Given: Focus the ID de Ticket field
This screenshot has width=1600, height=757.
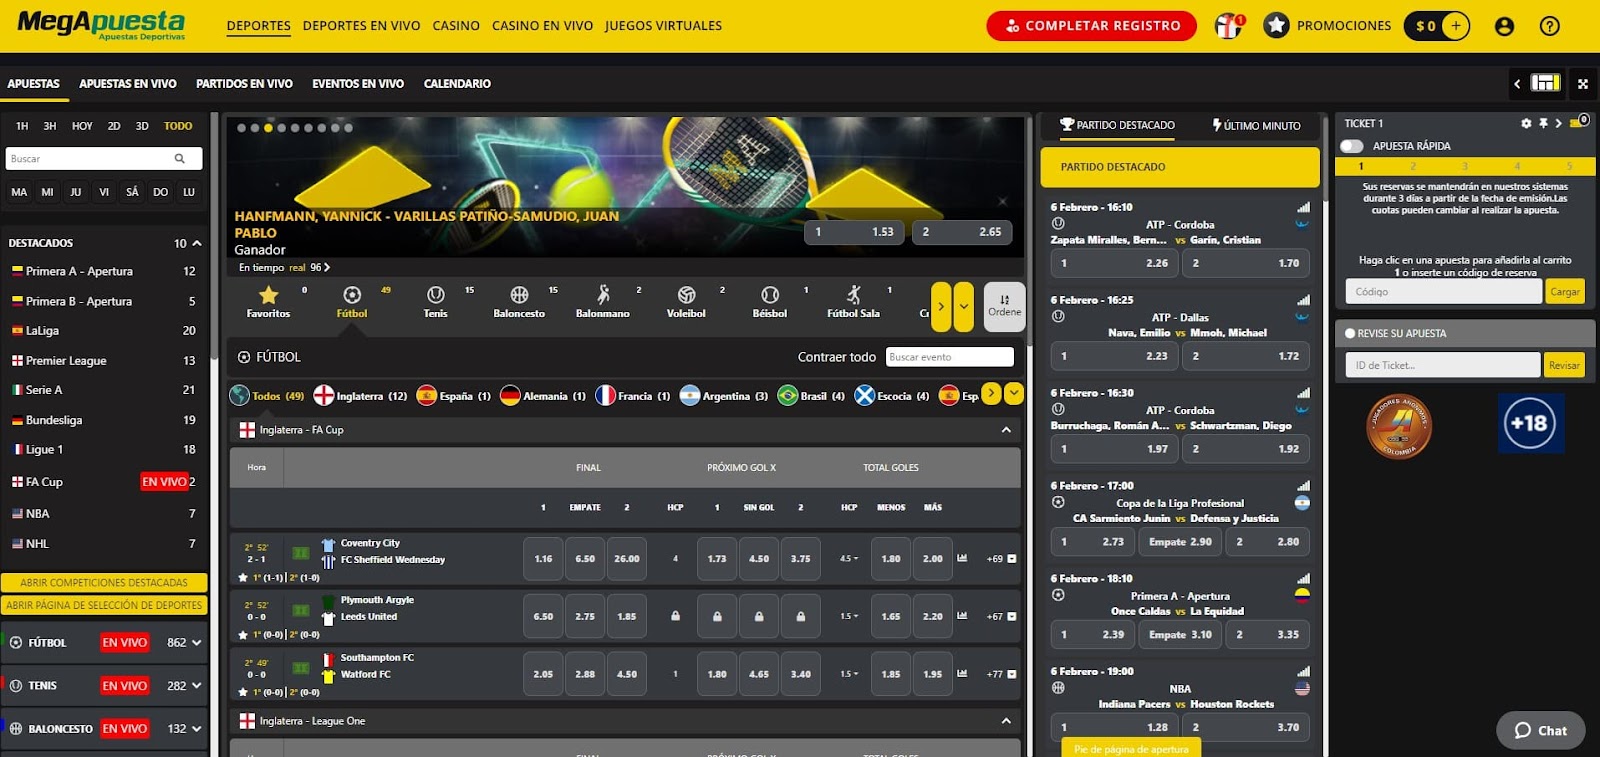Looking at the screenshot, I should [1442, 365].
